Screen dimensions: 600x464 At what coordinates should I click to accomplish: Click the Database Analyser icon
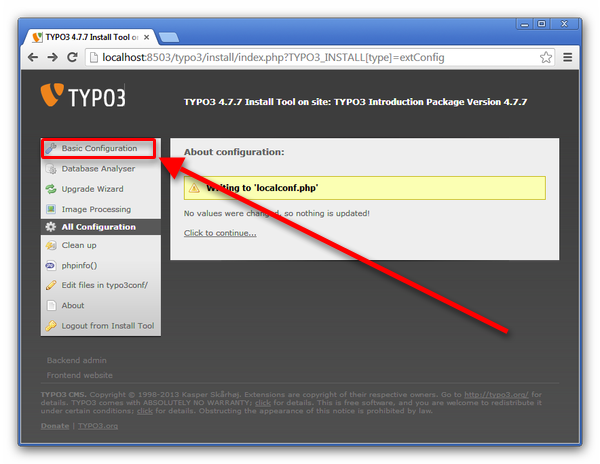pyautogui.click(x=51, y=169)
